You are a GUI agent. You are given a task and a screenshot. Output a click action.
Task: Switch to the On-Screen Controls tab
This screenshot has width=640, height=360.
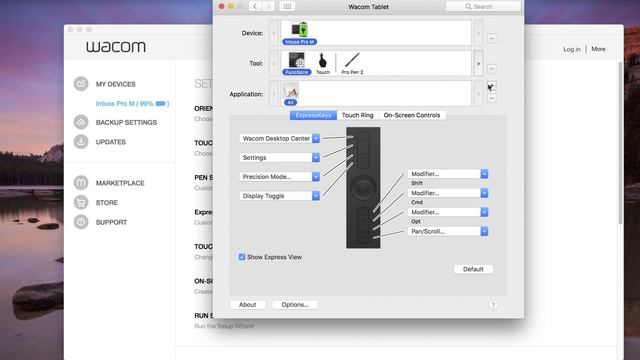point(412,115)
